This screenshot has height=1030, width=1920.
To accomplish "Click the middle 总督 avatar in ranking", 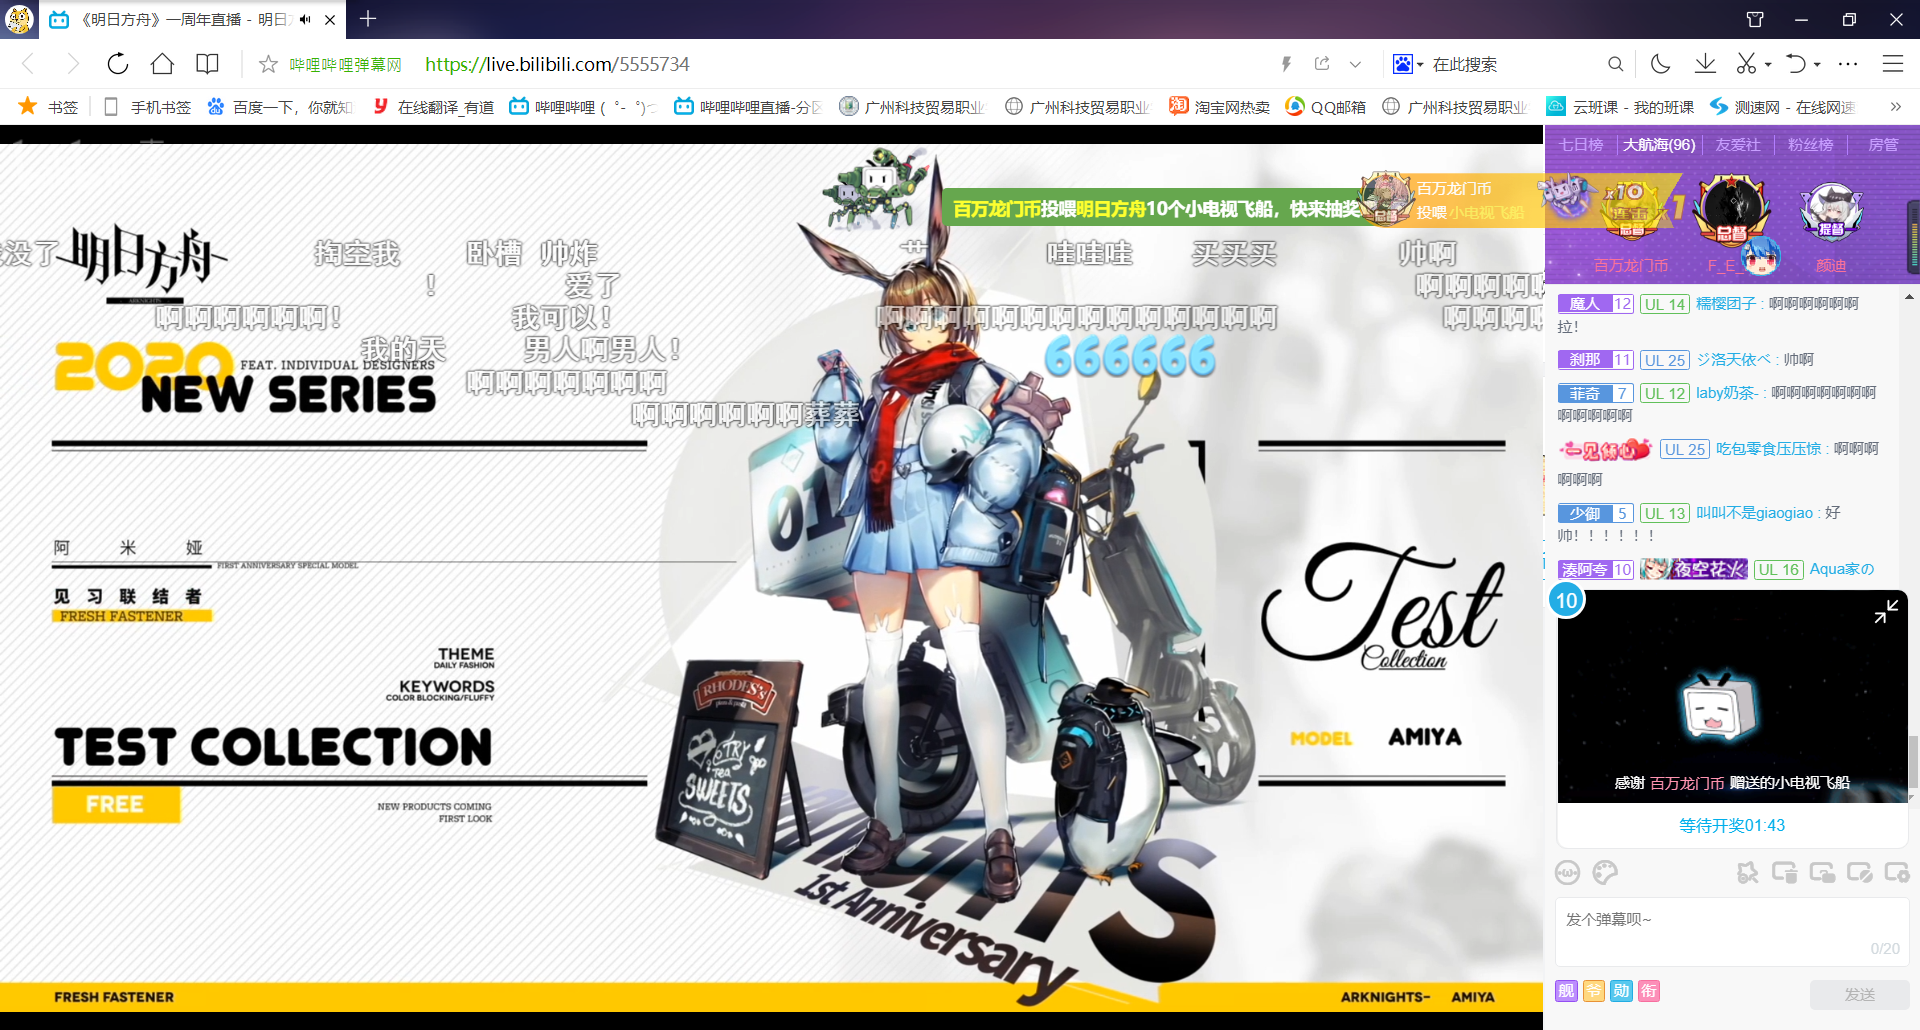I will 1732,209.
